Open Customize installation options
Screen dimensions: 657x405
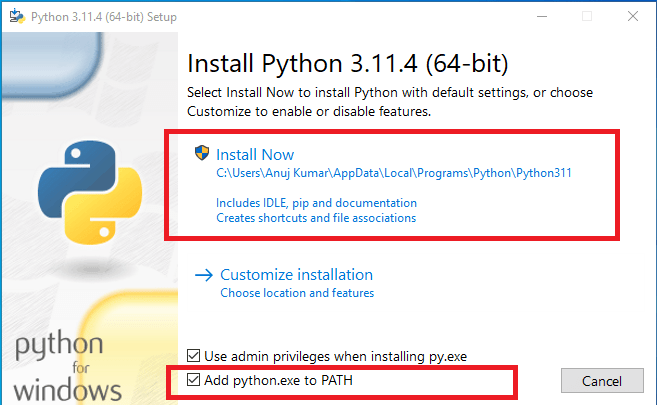(296, 275)
